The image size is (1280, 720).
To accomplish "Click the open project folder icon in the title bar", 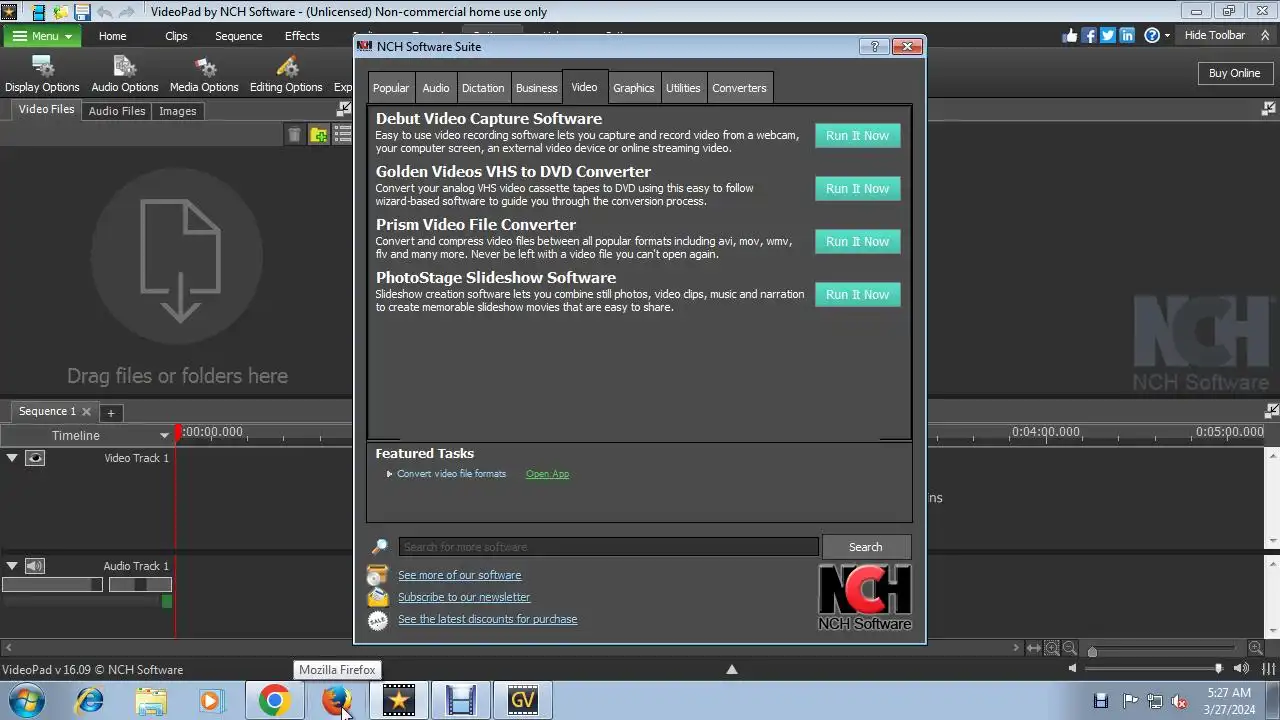I will (x=60, y=12).
